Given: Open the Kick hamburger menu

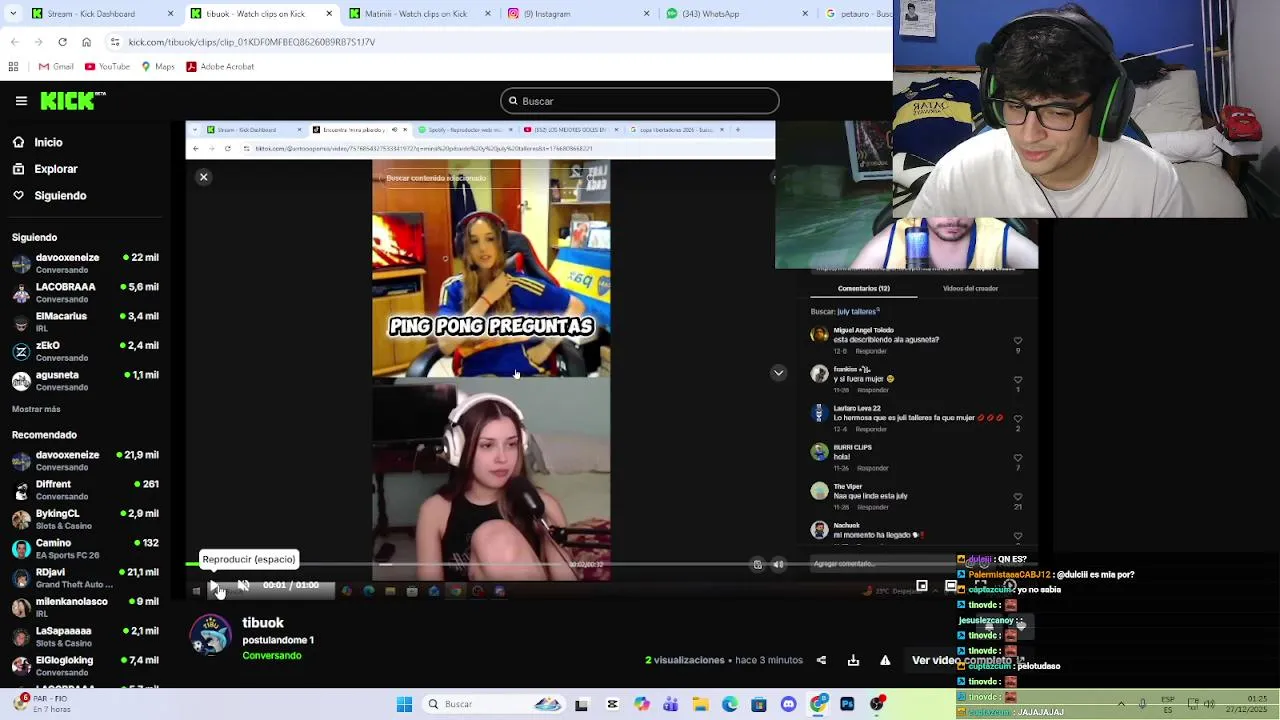Looking at the screenshot, I should coord(21,101).
